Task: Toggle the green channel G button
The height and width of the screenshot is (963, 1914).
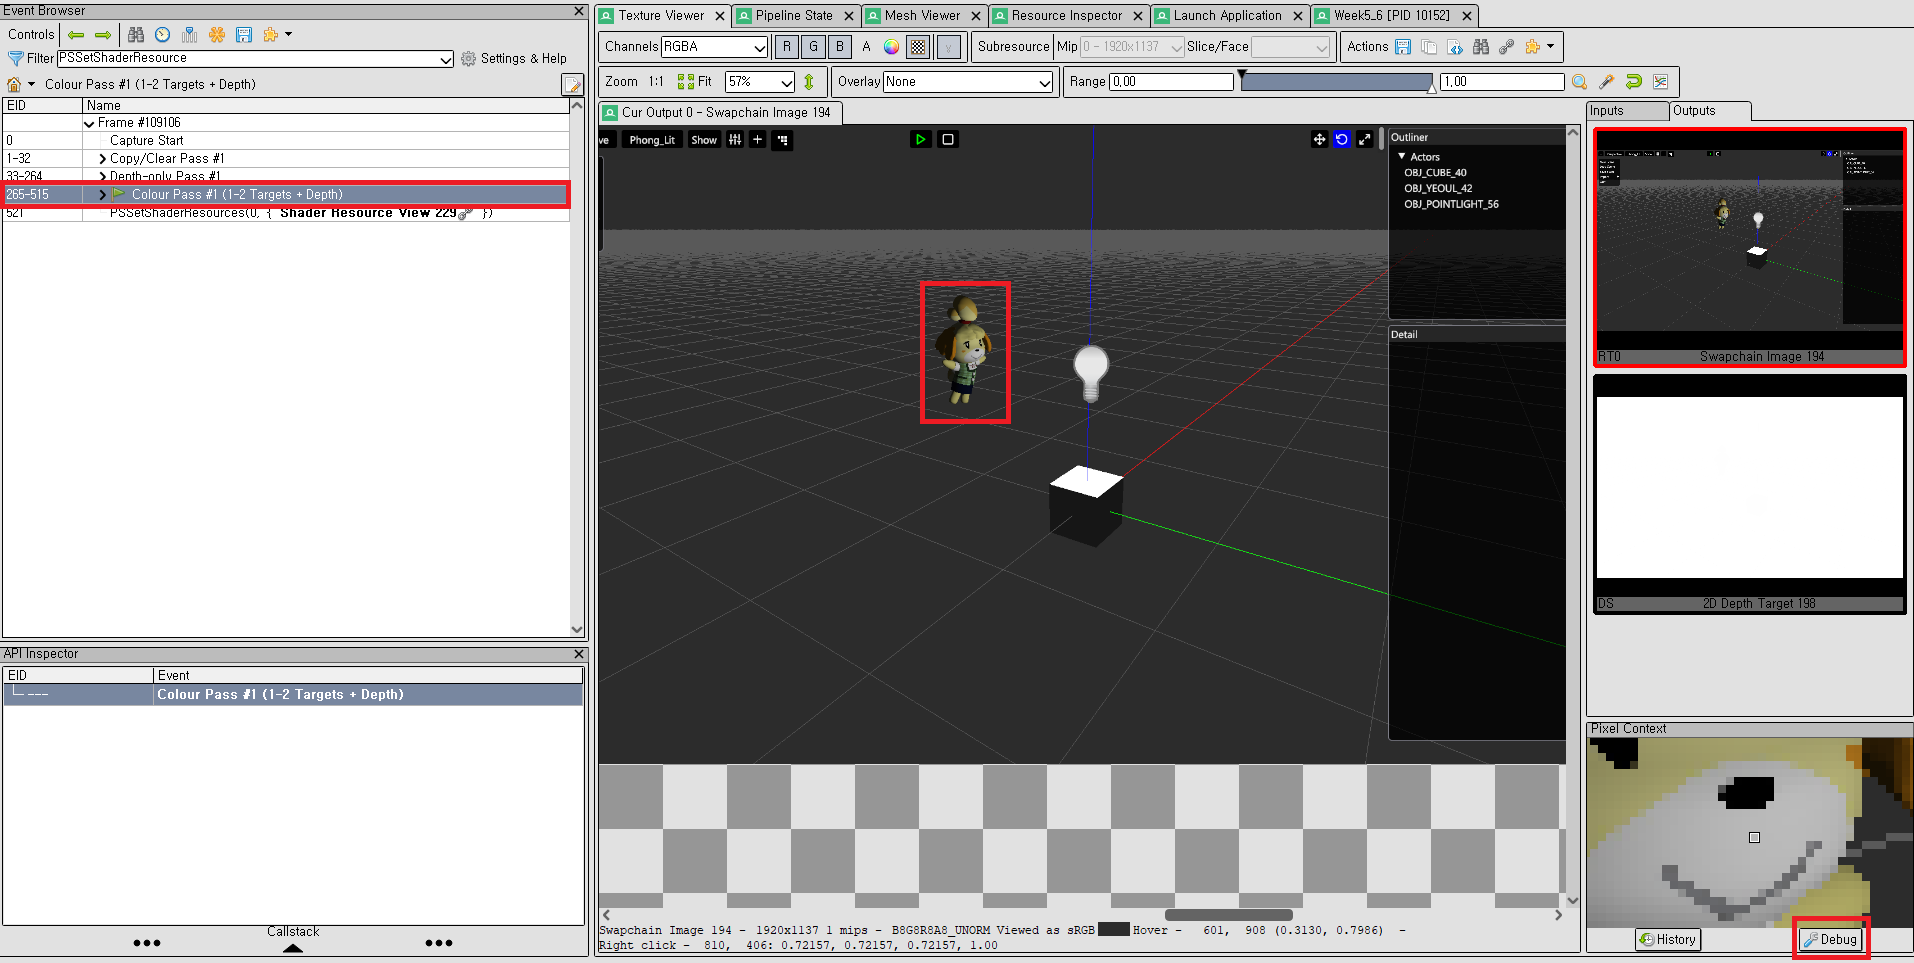Action: tap(814, 47)
